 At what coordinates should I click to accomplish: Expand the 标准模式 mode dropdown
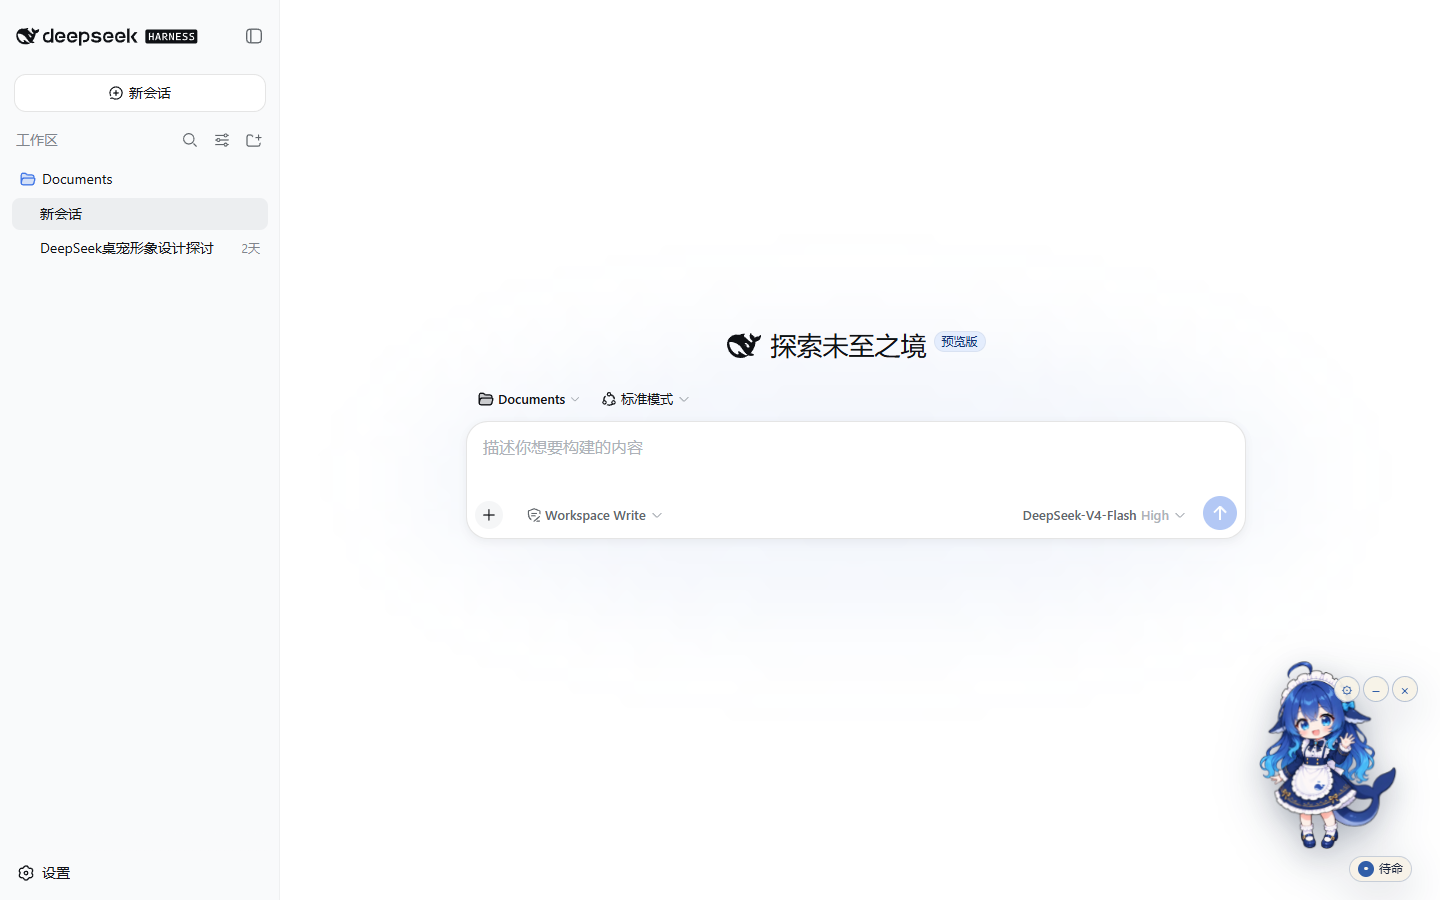(x=646, y=399)
